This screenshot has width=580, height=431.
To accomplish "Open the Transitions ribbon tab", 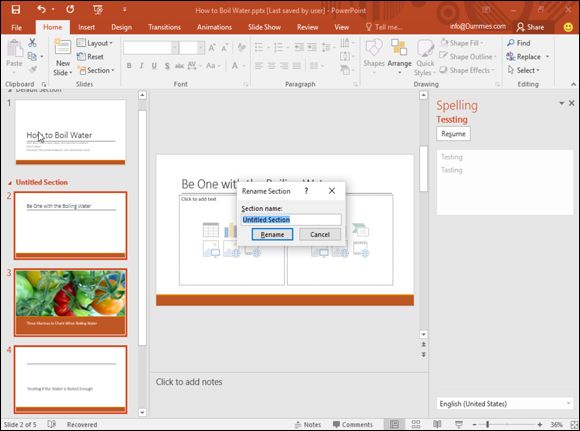I will pos(164,27).
